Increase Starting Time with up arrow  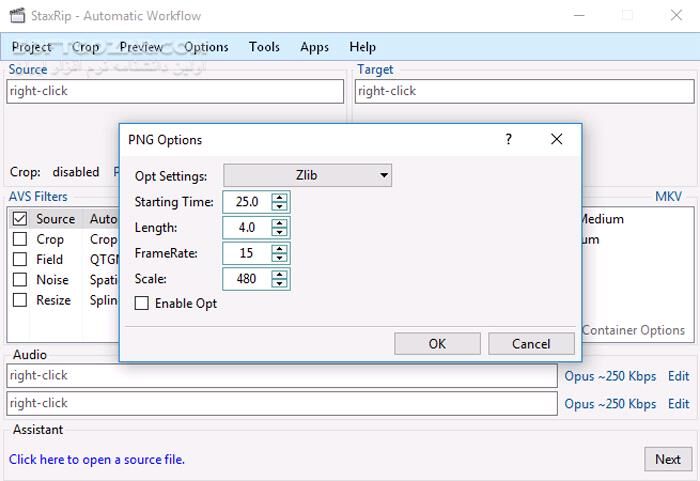pyautogui.click(x=279, y=197)
